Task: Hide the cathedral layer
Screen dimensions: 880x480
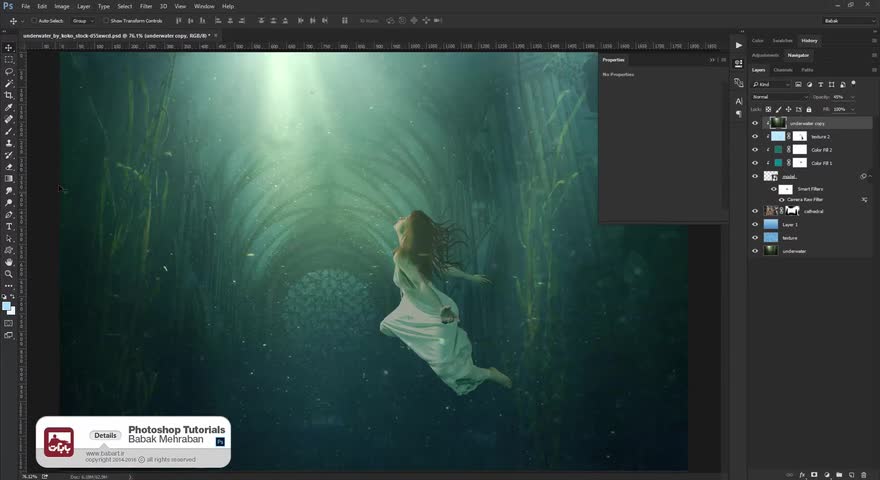Action: [x=755, y=211]
